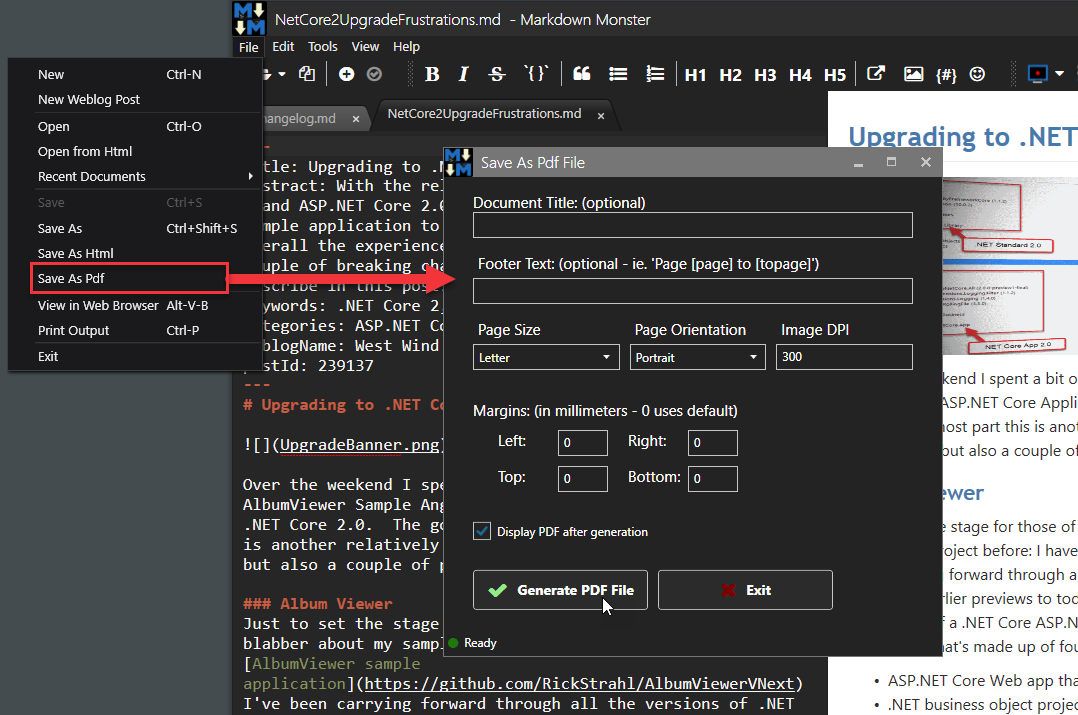The image size is (1078, 715).
Task: Switch to NetCore2UpgradeFrustrations.md tab
Action: pyautogui.click(x=484, y=114)
